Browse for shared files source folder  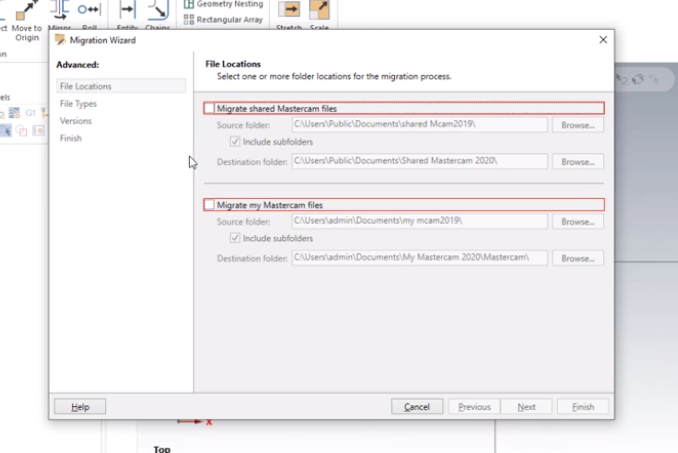point(578,125)
